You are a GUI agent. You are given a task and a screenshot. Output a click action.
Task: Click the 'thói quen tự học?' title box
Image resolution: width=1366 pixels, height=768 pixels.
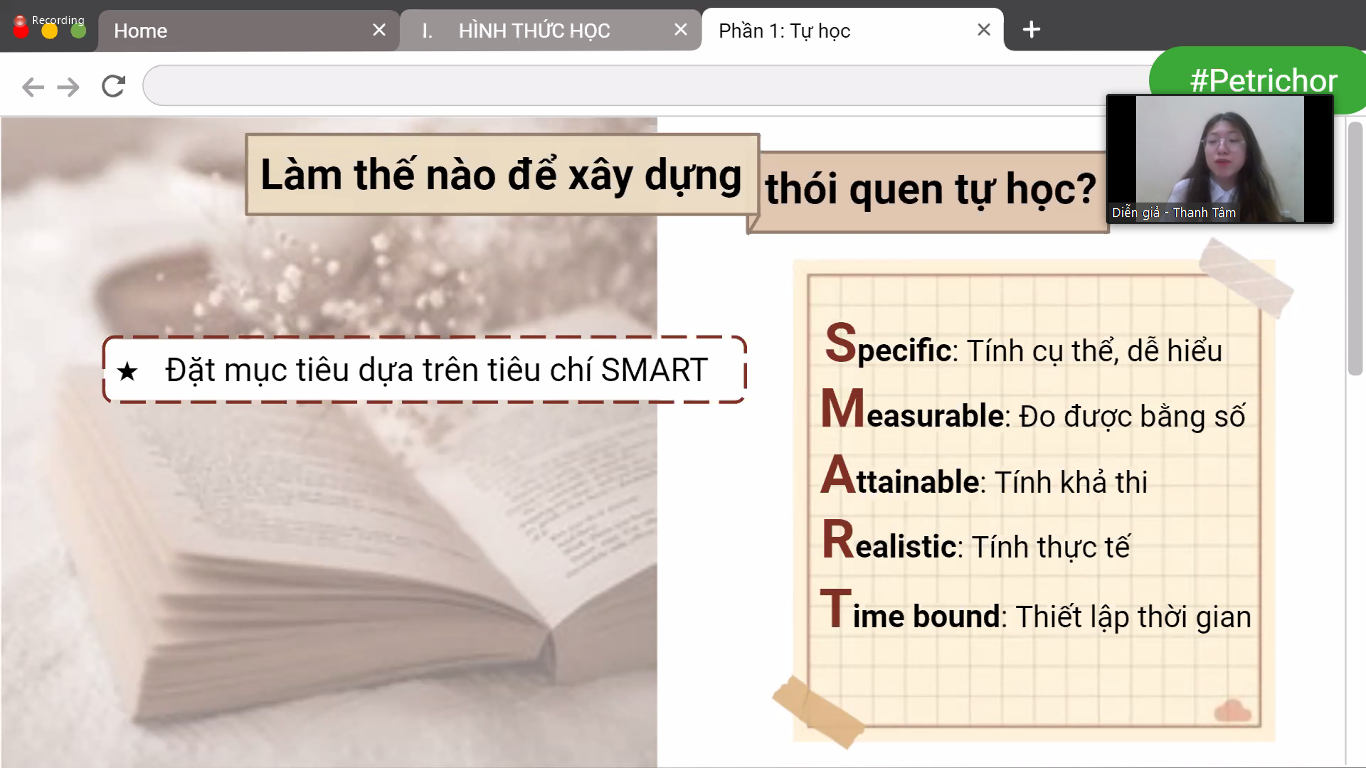pyautogui.click(x=930, y=188)
